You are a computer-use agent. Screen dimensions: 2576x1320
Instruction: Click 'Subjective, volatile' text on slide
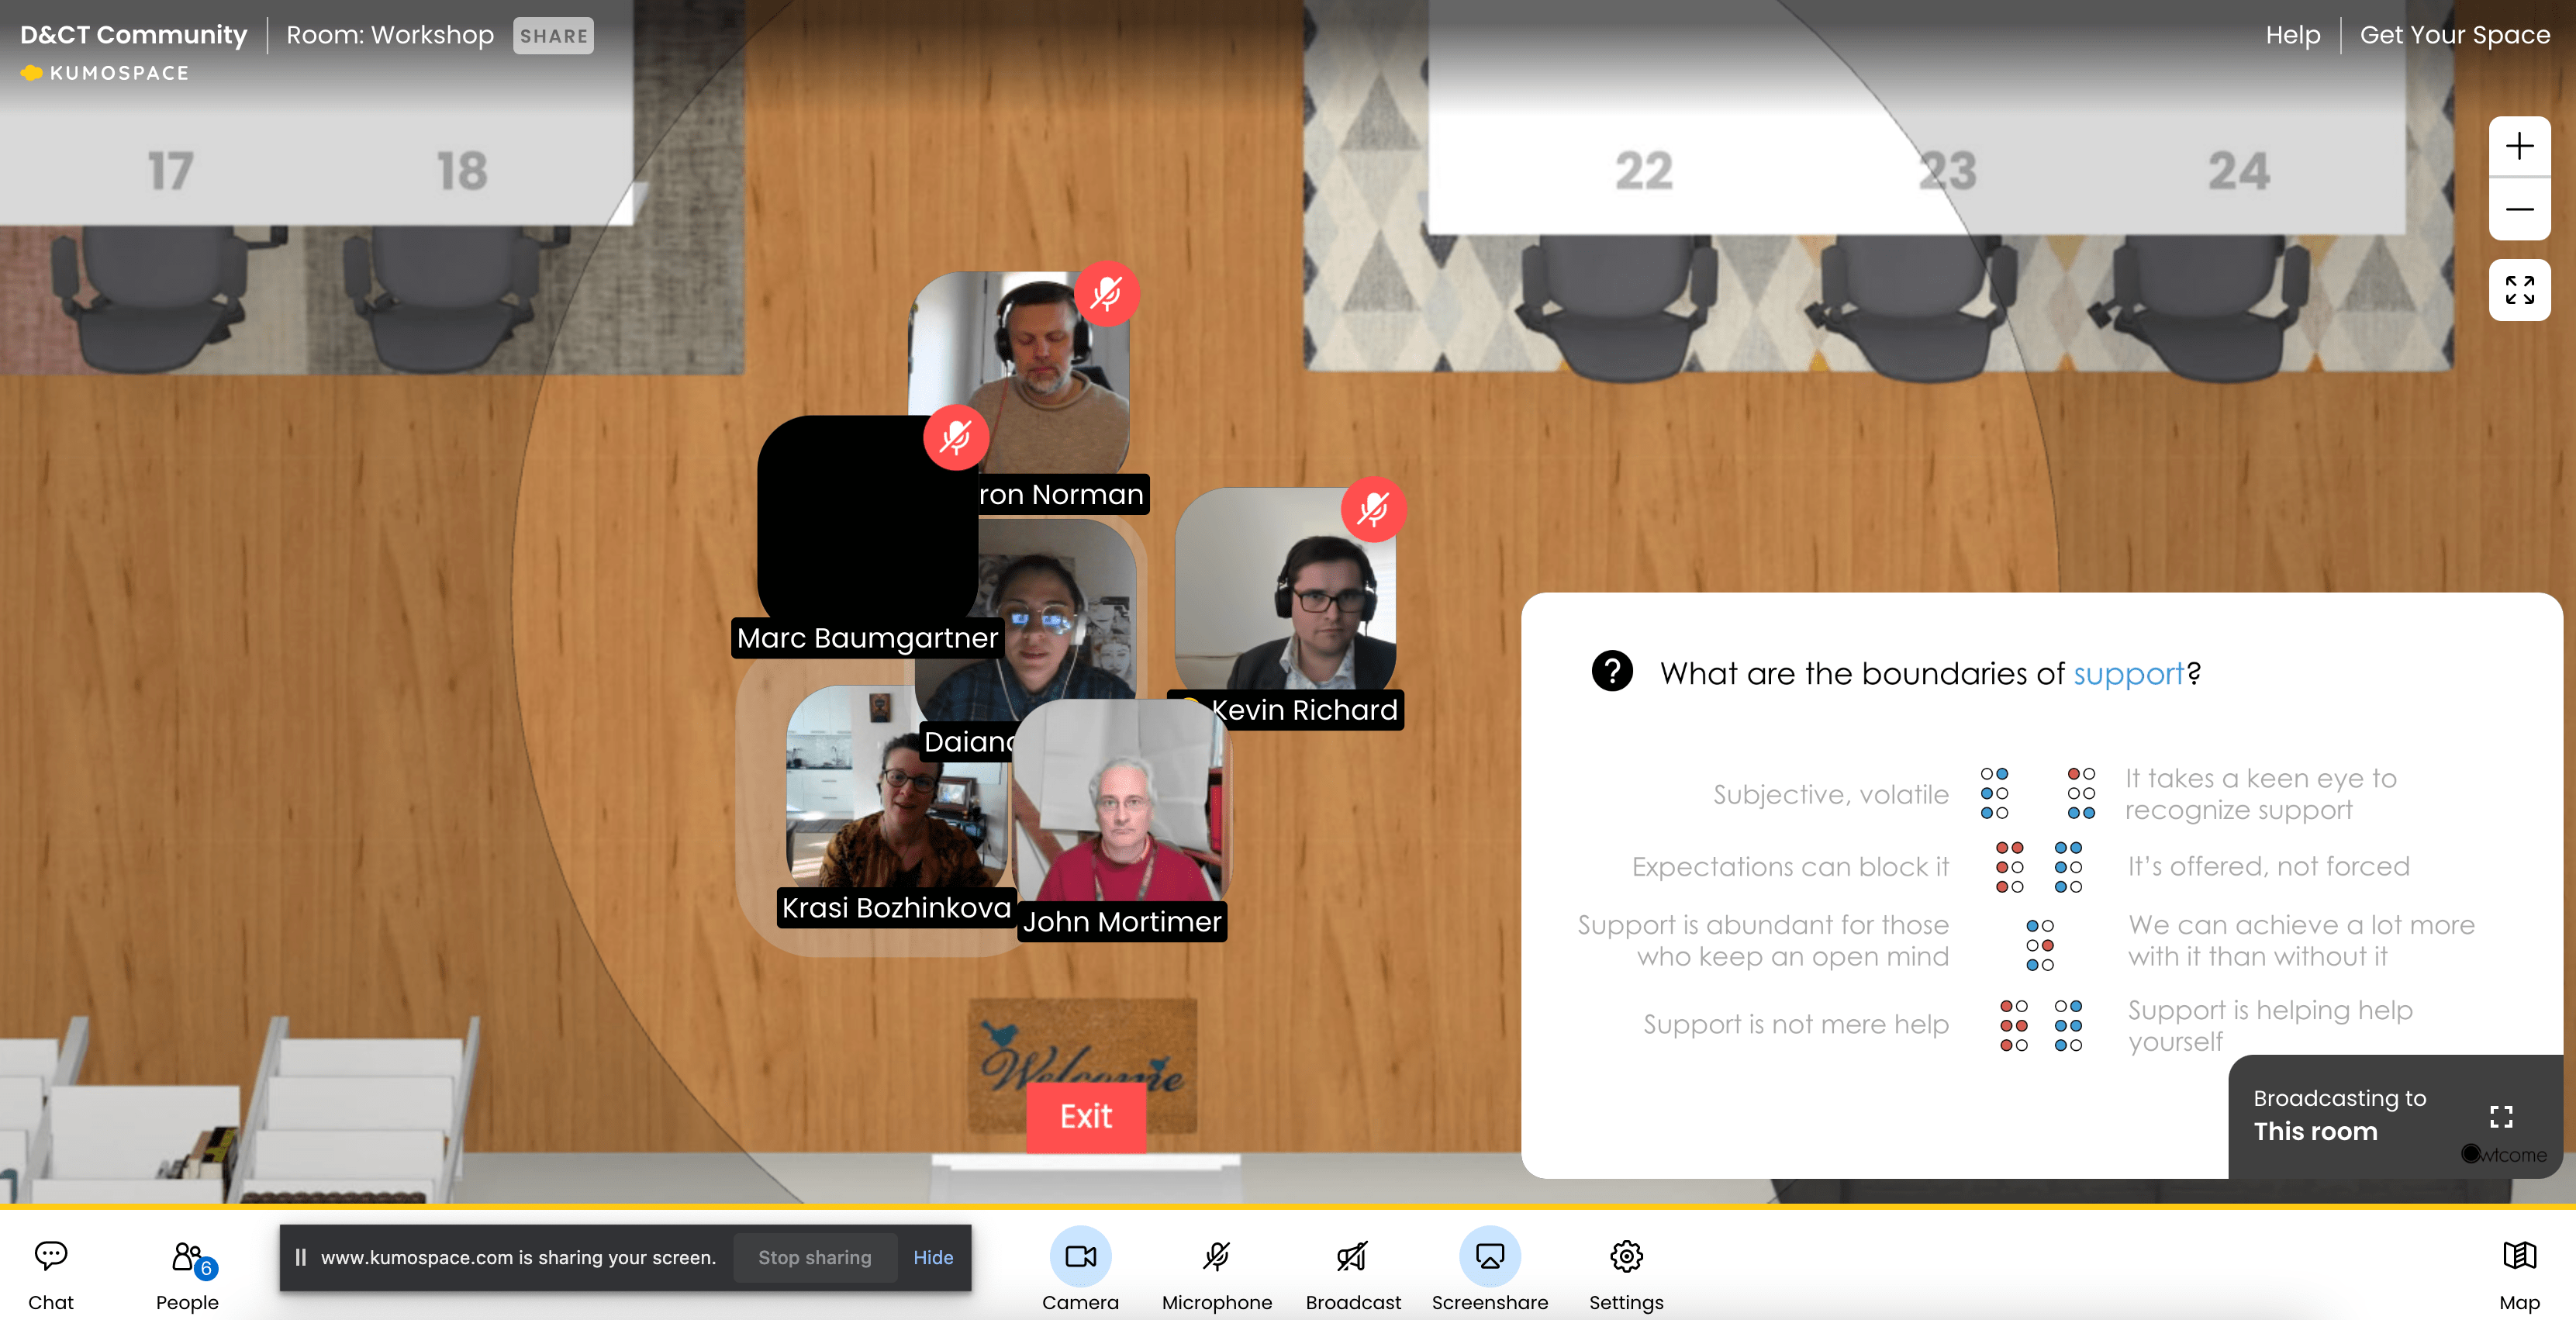pos(1830,794)
